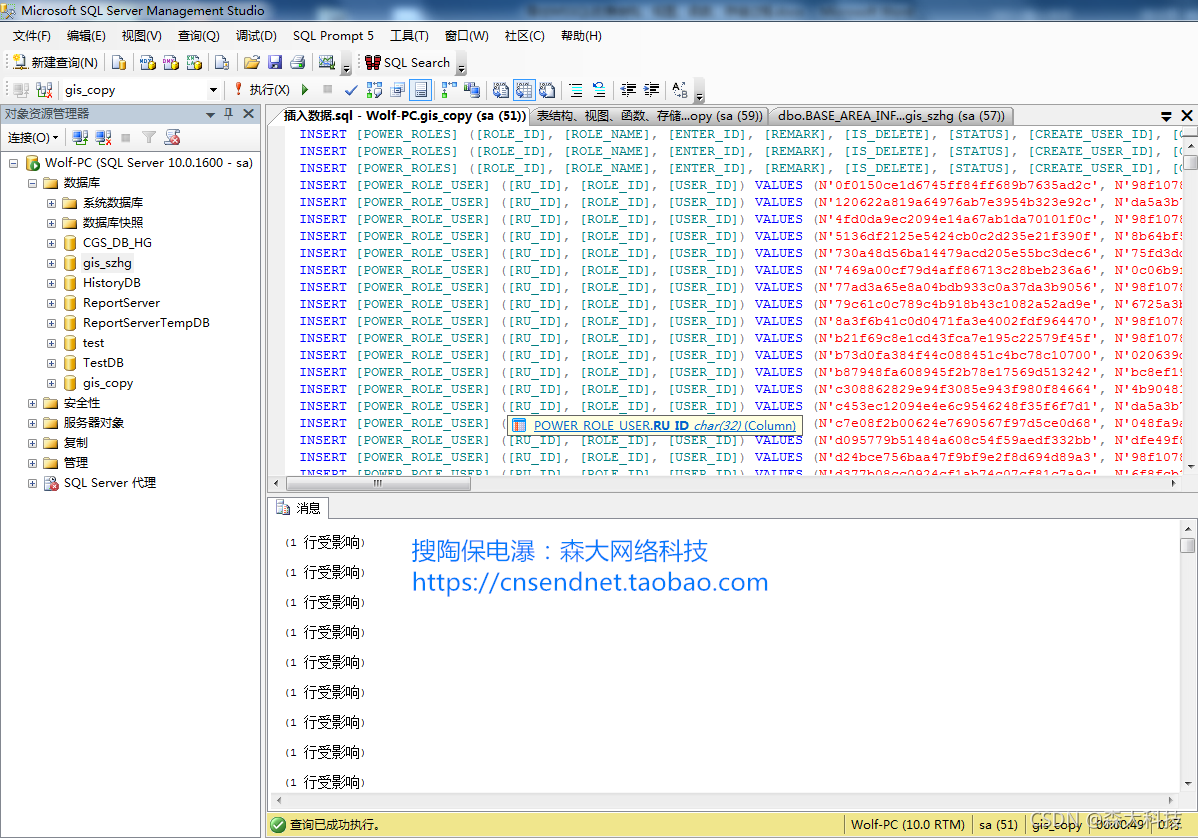Start an Analysis Services MDX query

[147, 63]
